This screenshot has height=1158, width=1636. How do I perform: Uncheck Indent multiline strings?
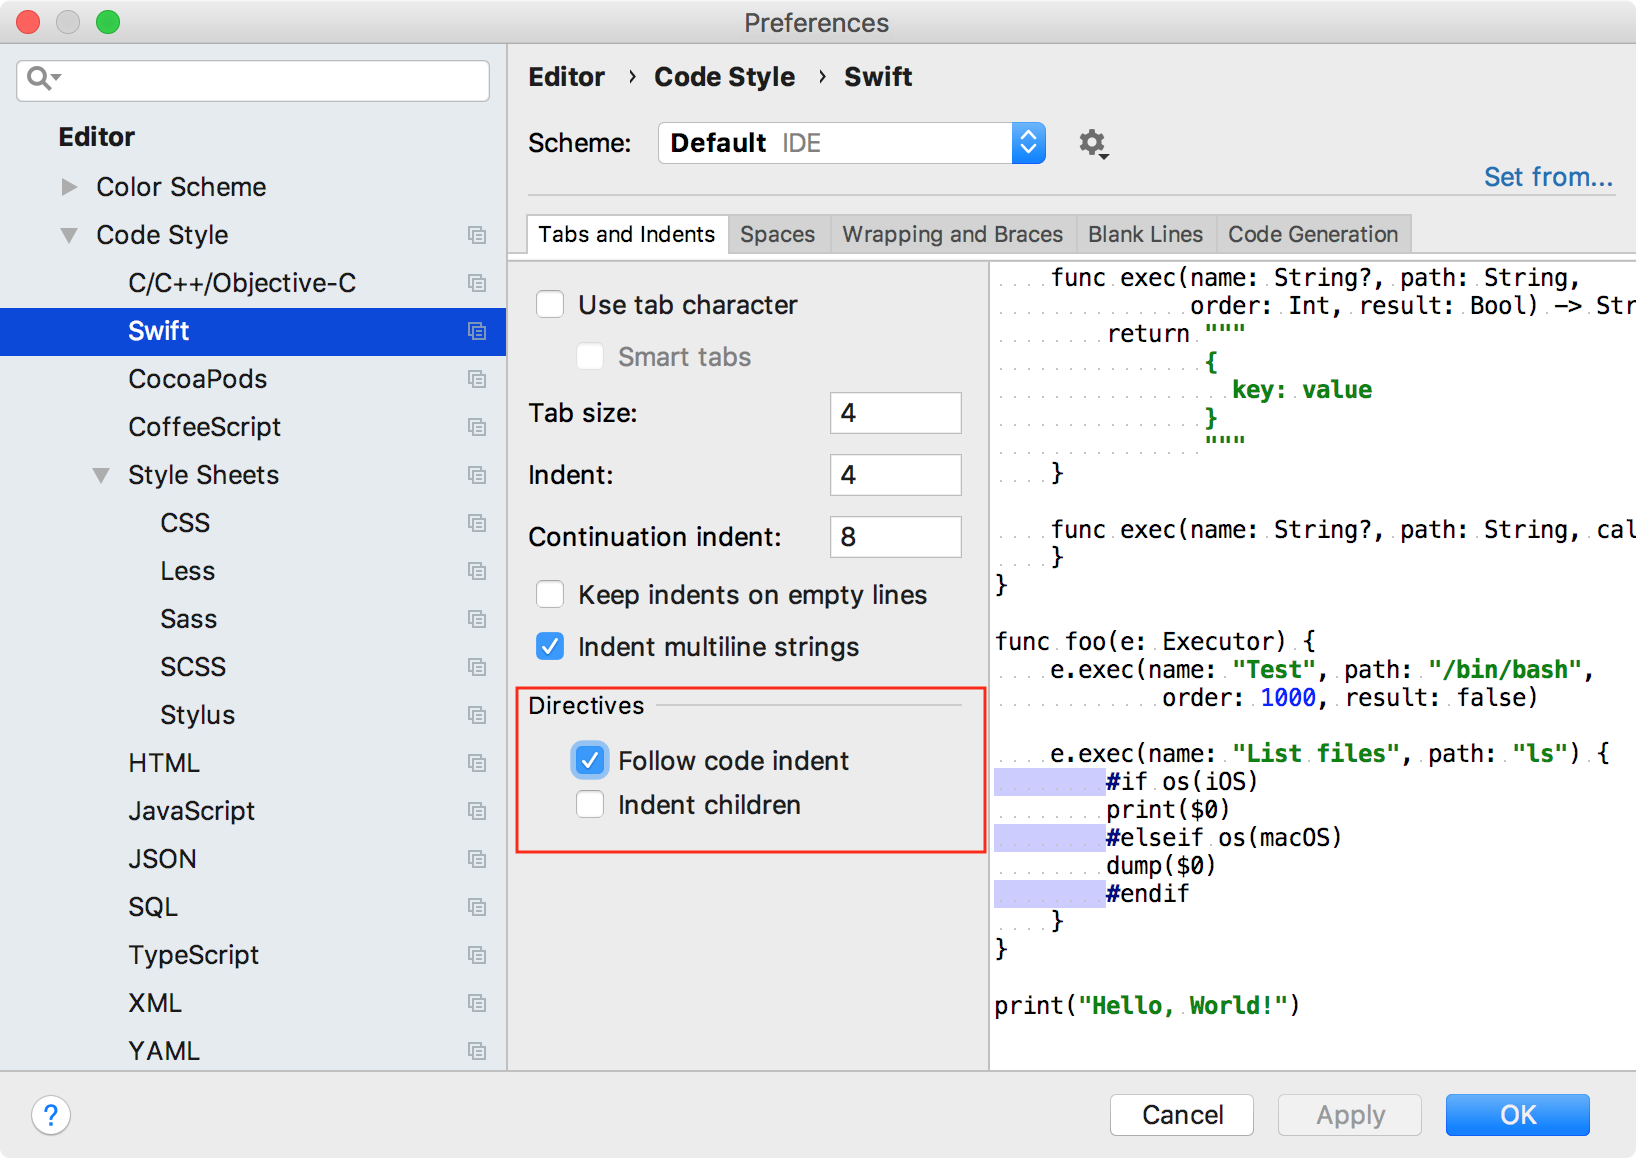[550, 646]
